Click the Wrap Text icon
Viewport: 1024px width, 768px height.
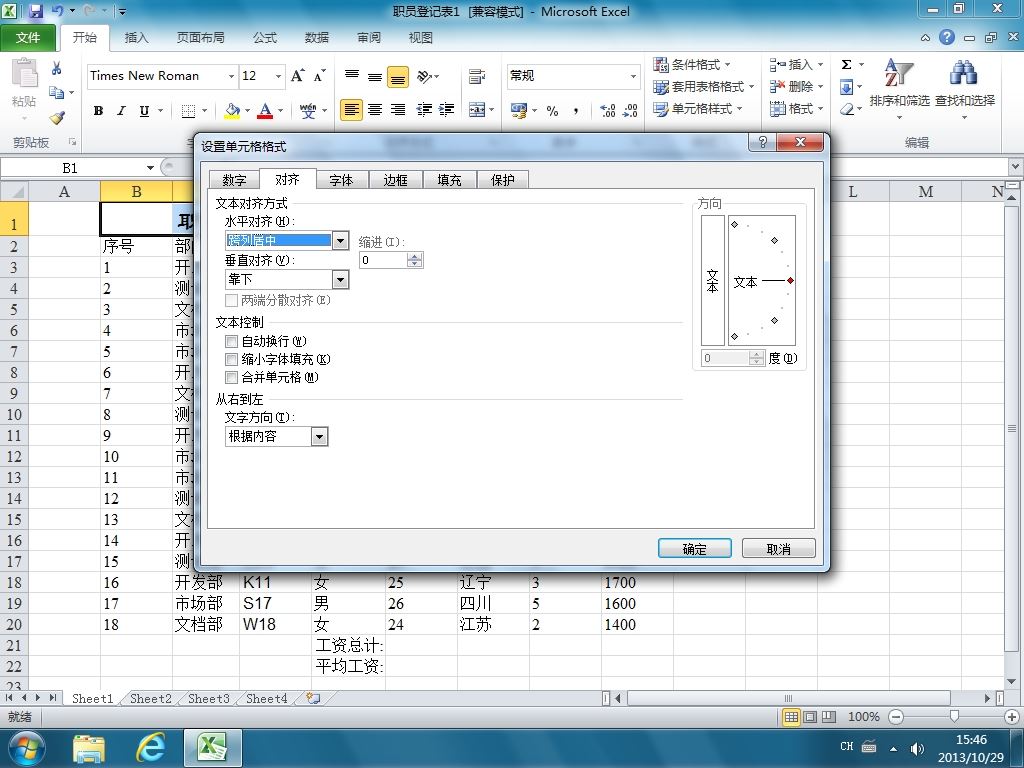477,76
